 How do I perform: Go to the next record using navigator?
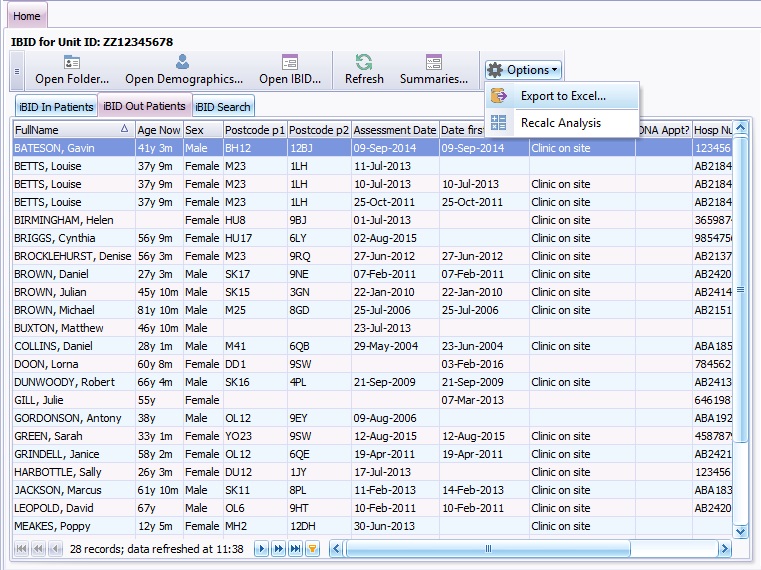click(x=262, y=549)
